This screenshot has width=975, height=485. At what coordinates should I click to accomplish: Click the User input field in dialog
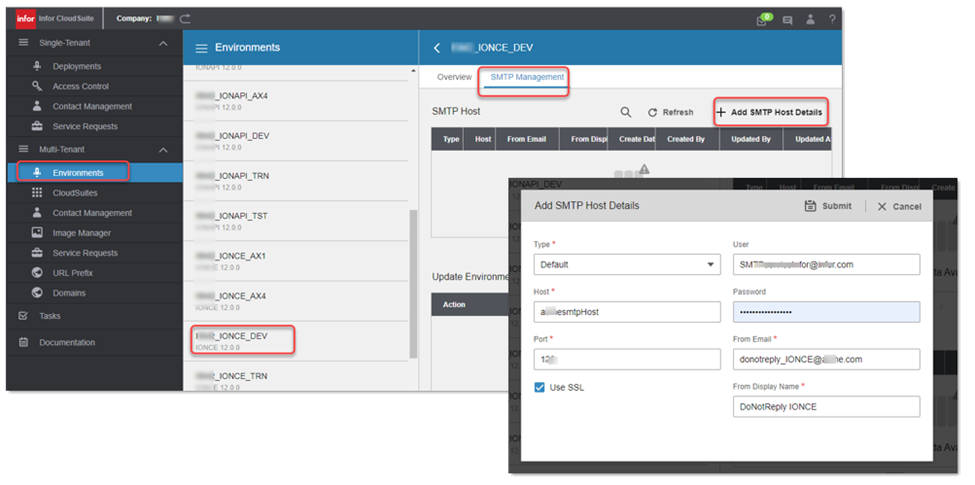(x=826, y=264)
